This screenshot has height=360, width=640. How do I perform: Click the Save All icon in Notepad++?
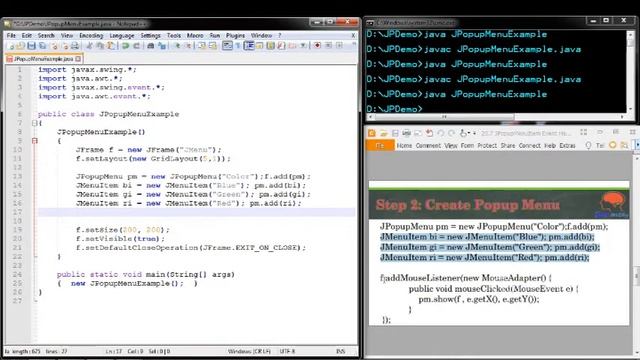point(42,46)
